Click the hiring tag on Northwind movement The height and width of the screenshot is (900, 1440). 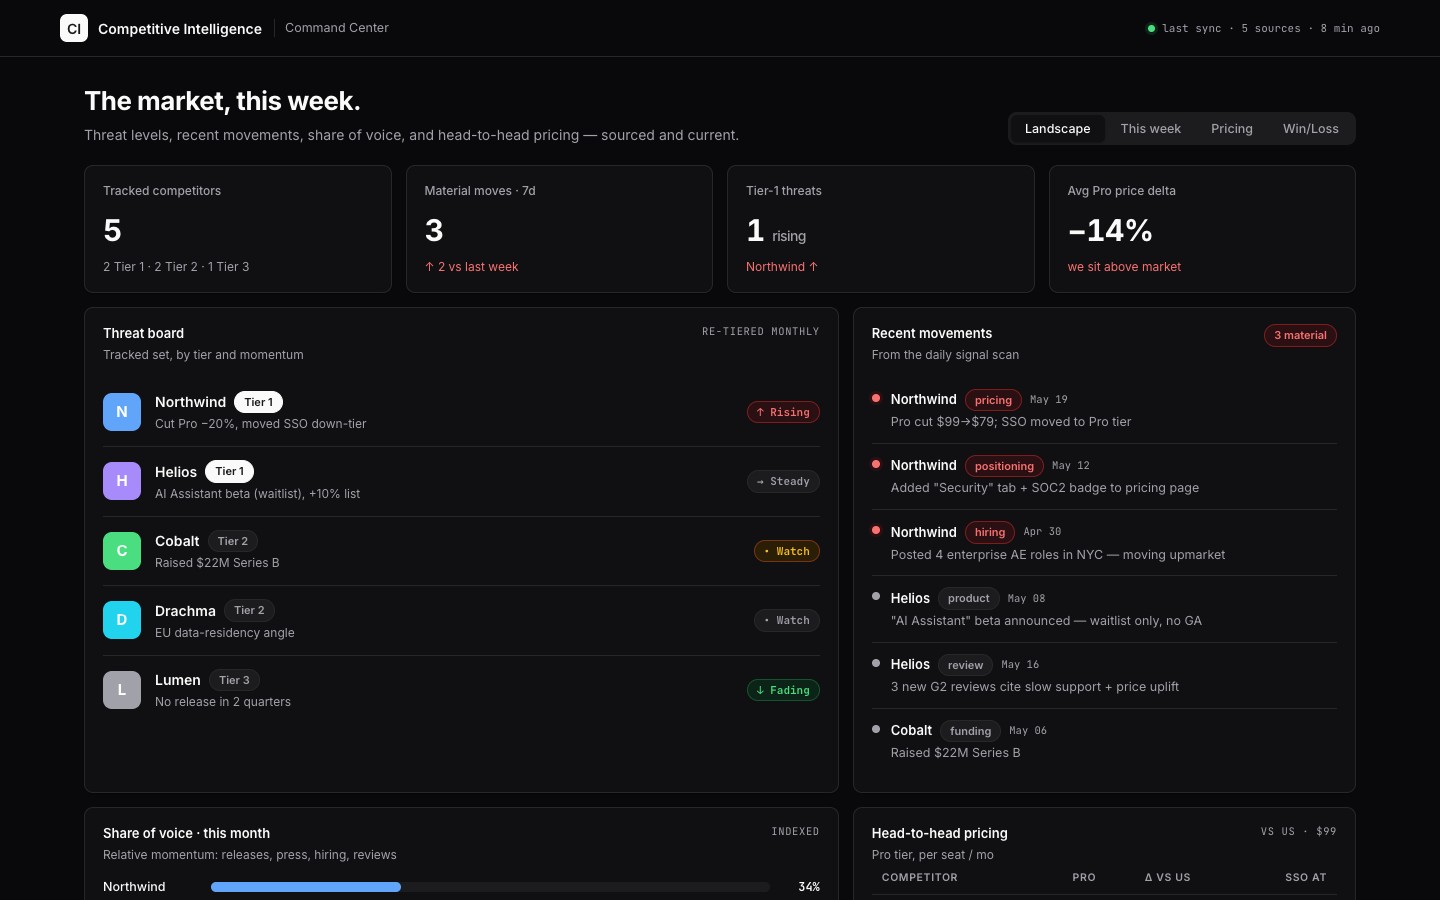(x=990, y=532)
